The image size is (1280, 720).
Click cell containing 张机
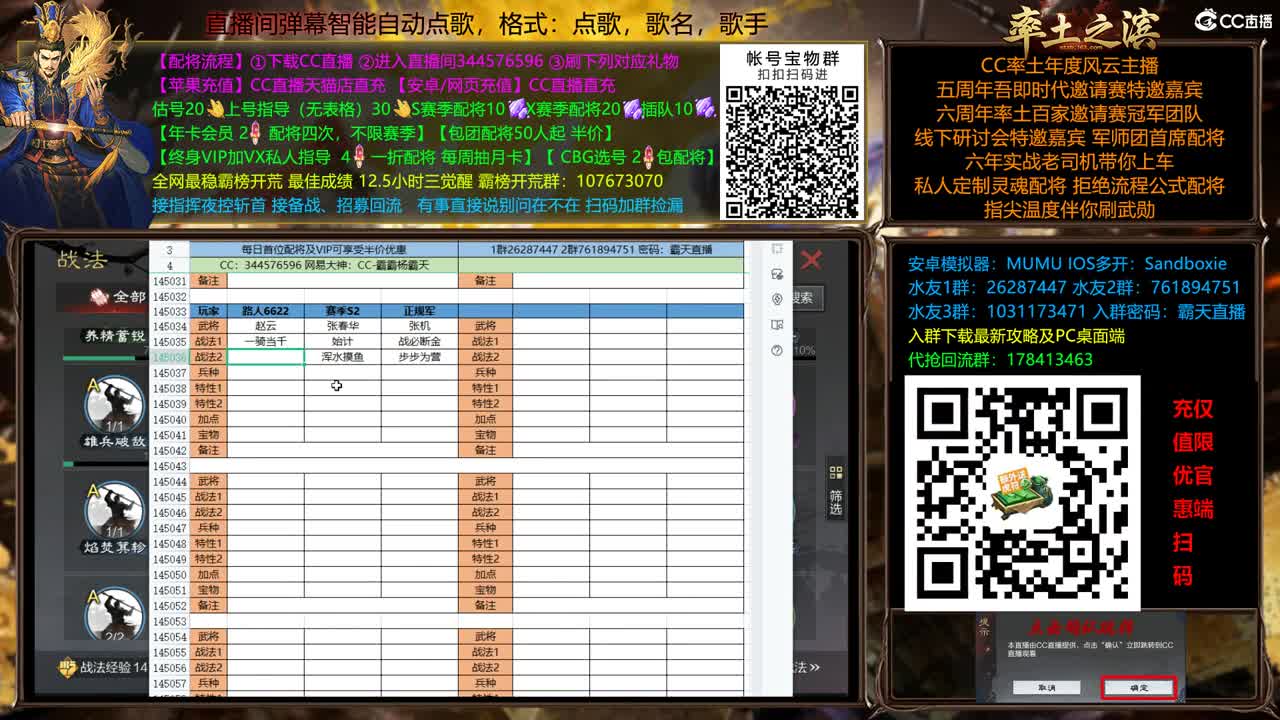tap(419, 326)
